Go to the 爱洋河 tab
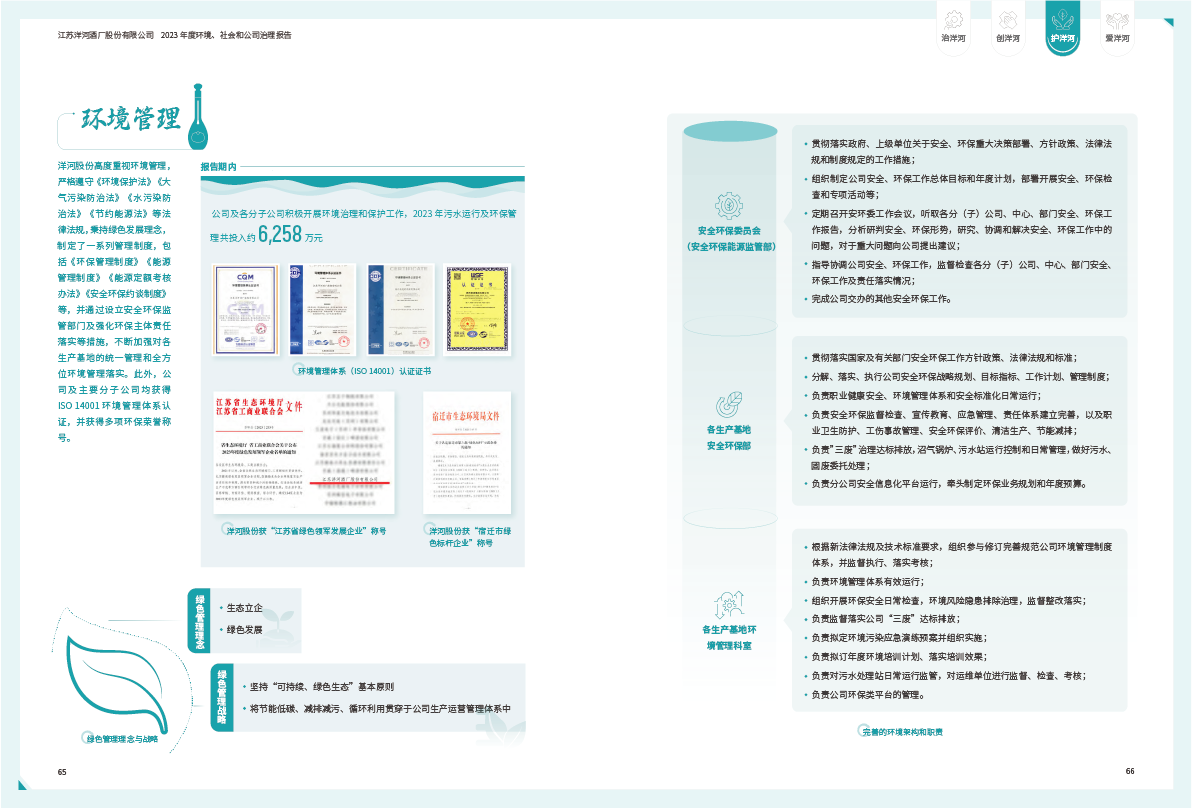The width and height of the screenshot is (1192, 809). click(x=1117, y=27)
